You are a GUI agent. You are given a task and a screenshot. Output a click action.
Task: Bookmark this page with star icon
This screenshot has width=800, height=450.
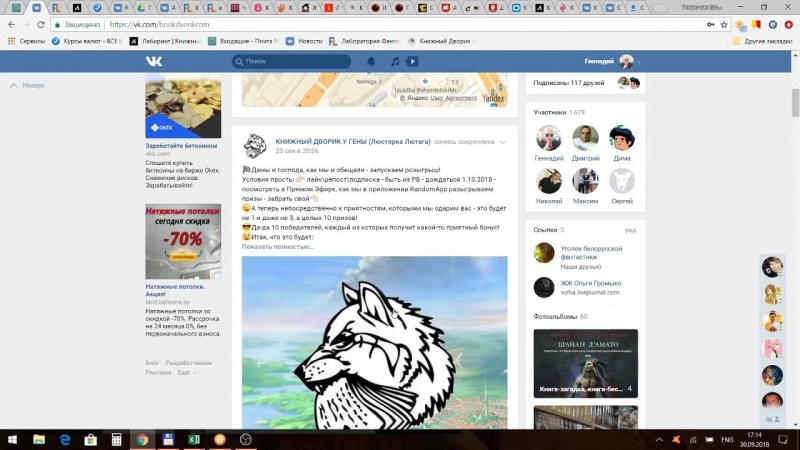tap(724, 24)
